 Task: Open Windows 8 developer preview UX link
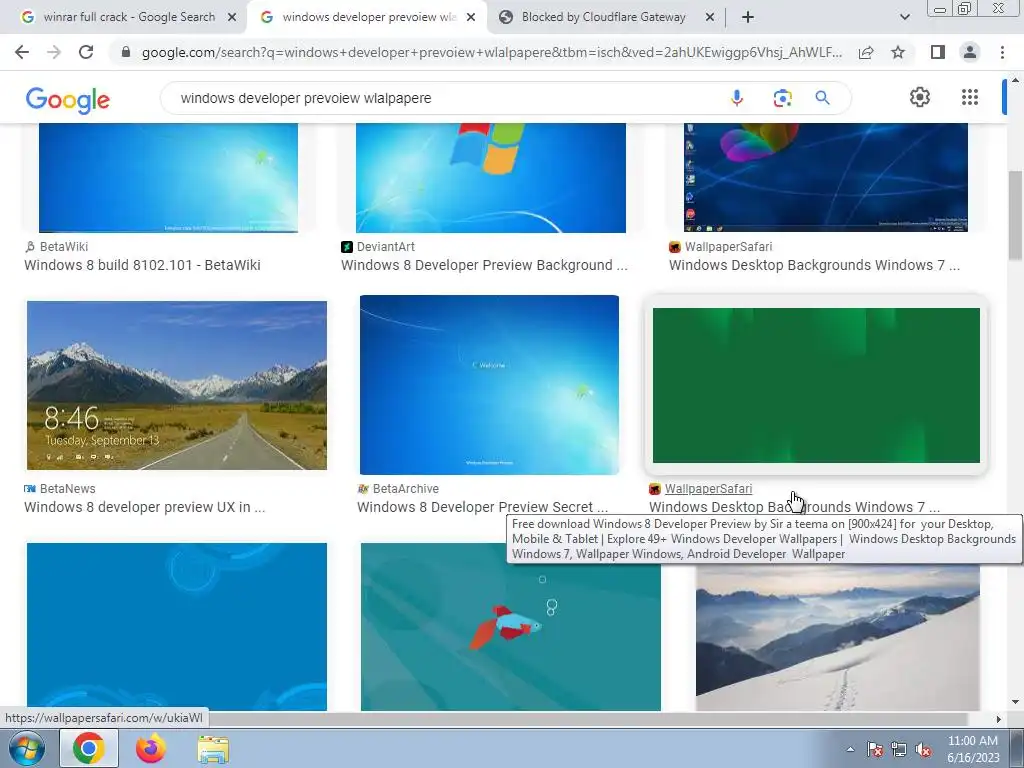144,507
